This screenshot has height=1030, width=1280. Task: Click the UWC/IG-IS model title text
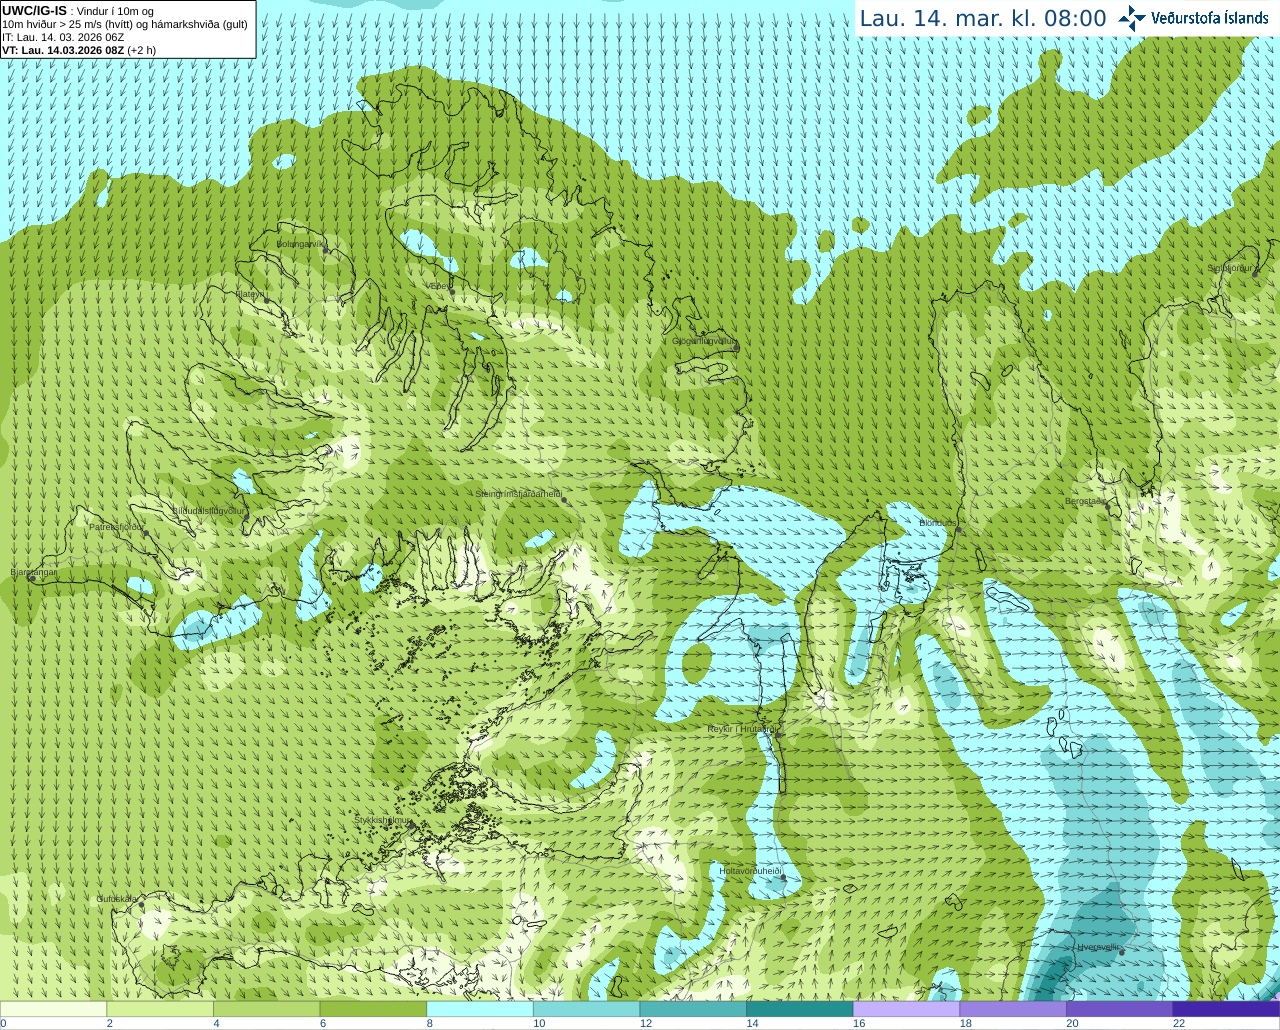[34, 10]
